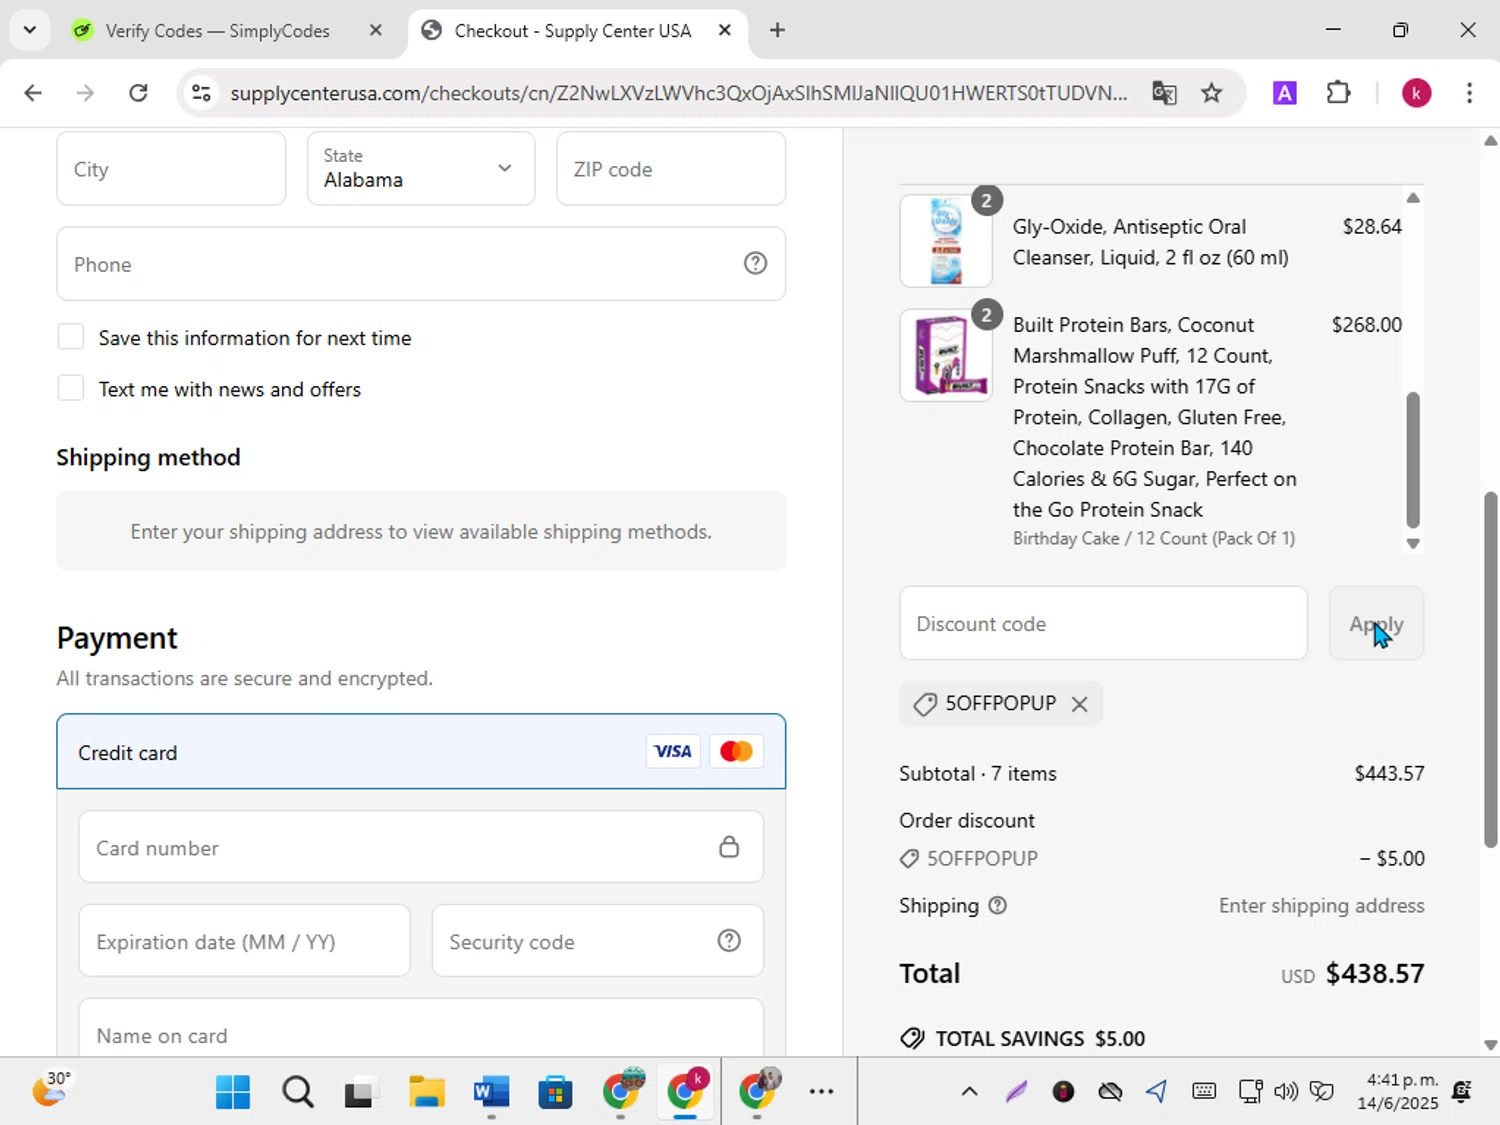Open the volume control in system tray
This screenshot has width=1500, height=1125.
click(x=1286, y=1092)
